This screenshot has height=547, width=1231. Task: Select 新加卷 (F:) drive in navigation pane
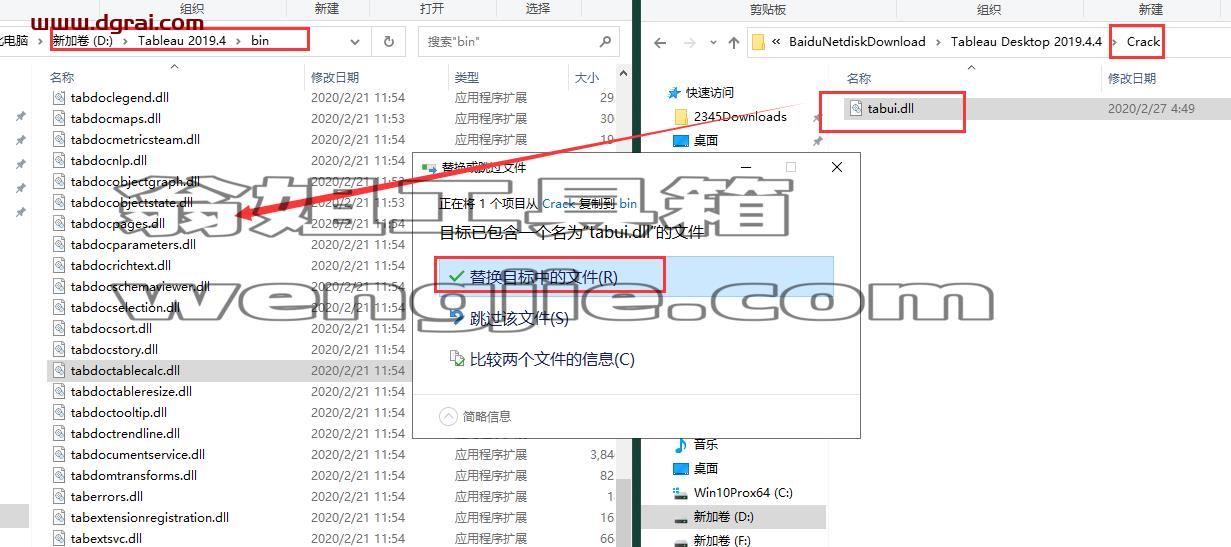(x=724, y=540)
